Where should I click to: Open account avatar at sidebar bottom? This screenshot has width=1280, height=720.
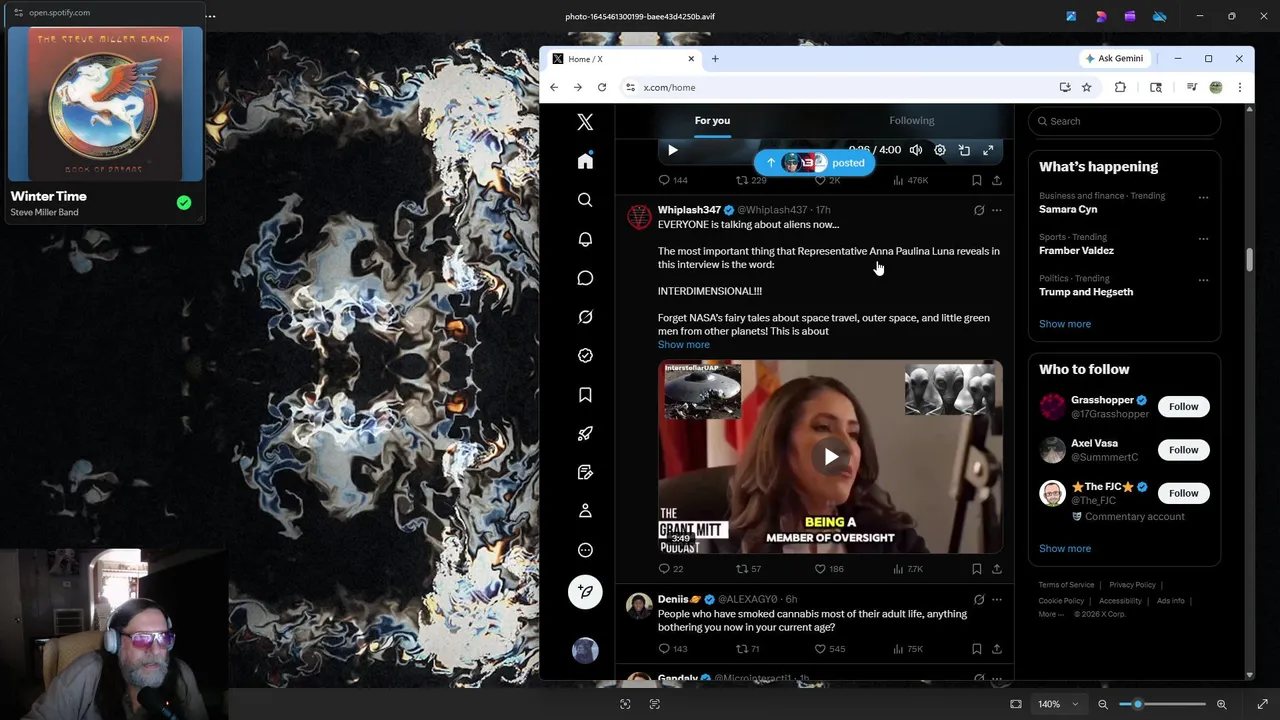[585, 650]
